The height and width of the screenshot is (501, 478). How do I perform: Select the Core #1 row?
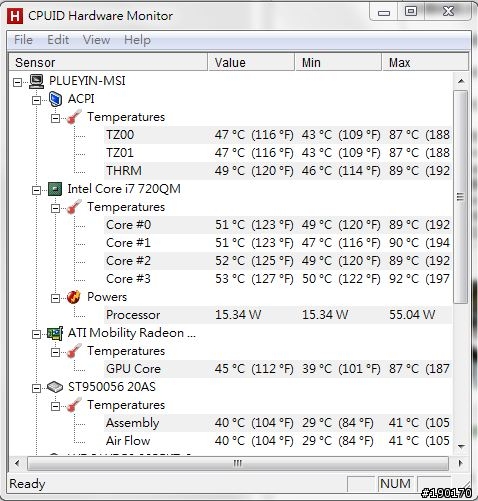click(278, 243)
